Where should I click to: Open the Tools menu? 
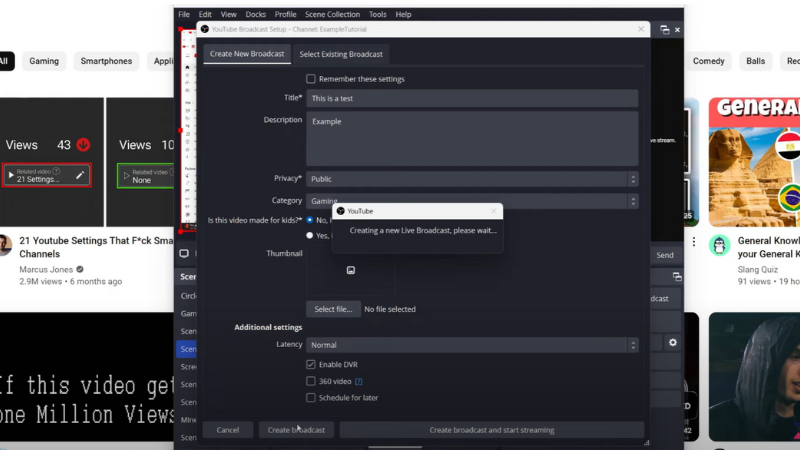(378, 14)
